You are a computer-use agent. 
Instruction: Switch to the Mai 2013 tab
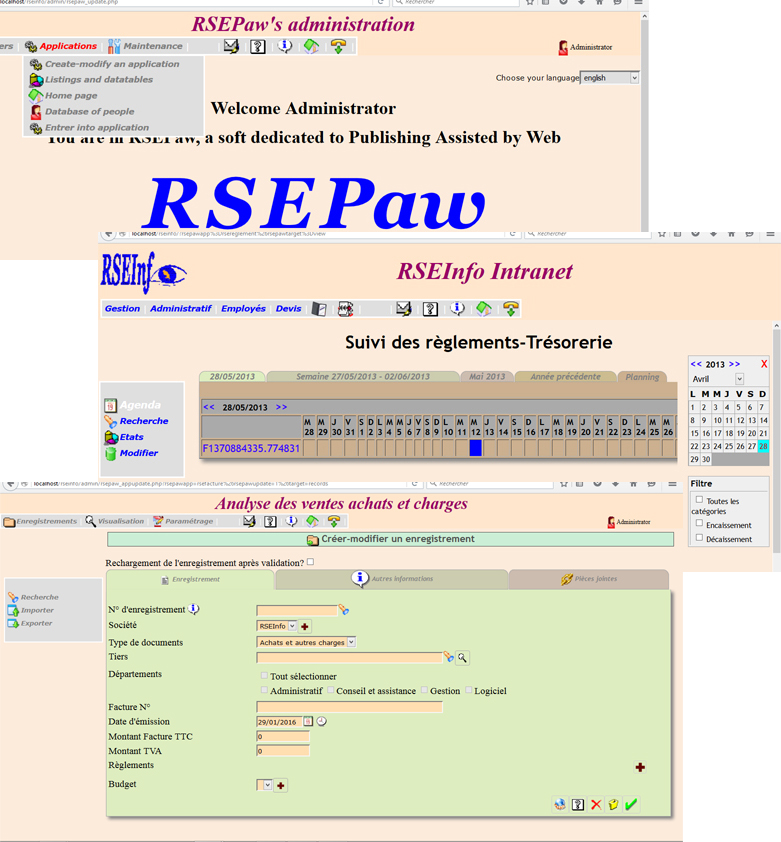point(487,376)
